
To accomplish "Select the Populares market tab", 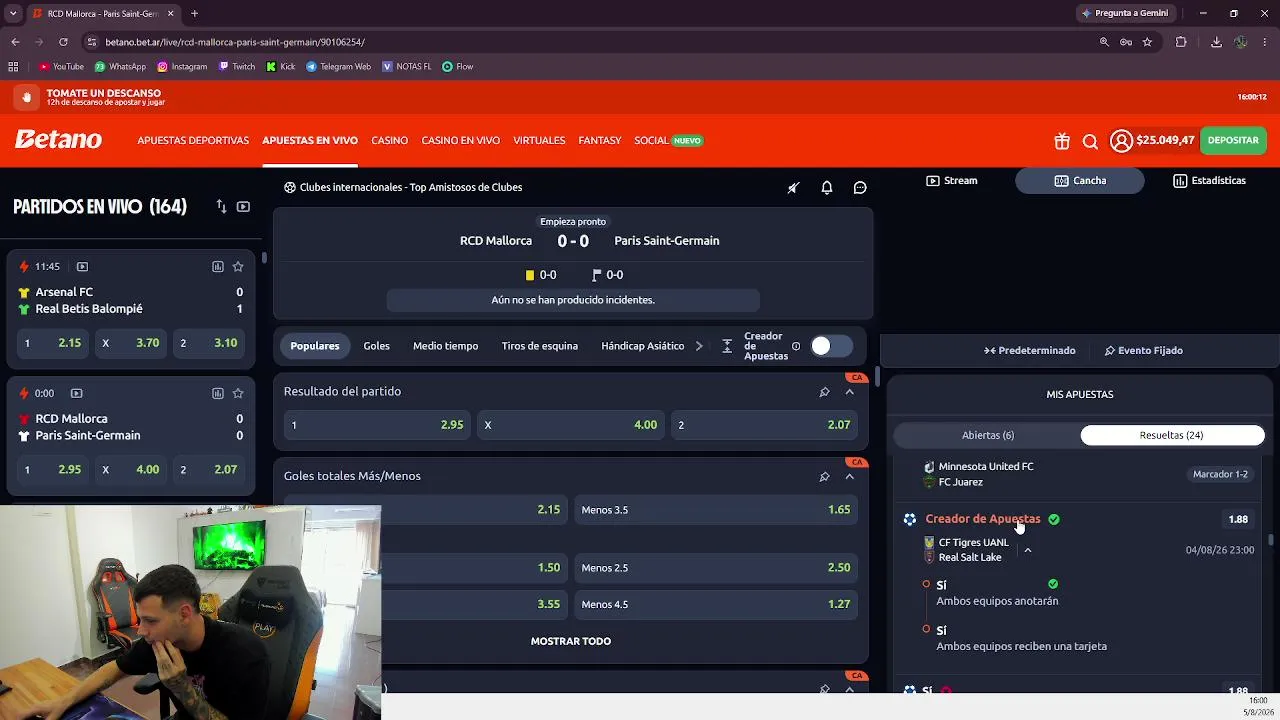I will [315, 346].
